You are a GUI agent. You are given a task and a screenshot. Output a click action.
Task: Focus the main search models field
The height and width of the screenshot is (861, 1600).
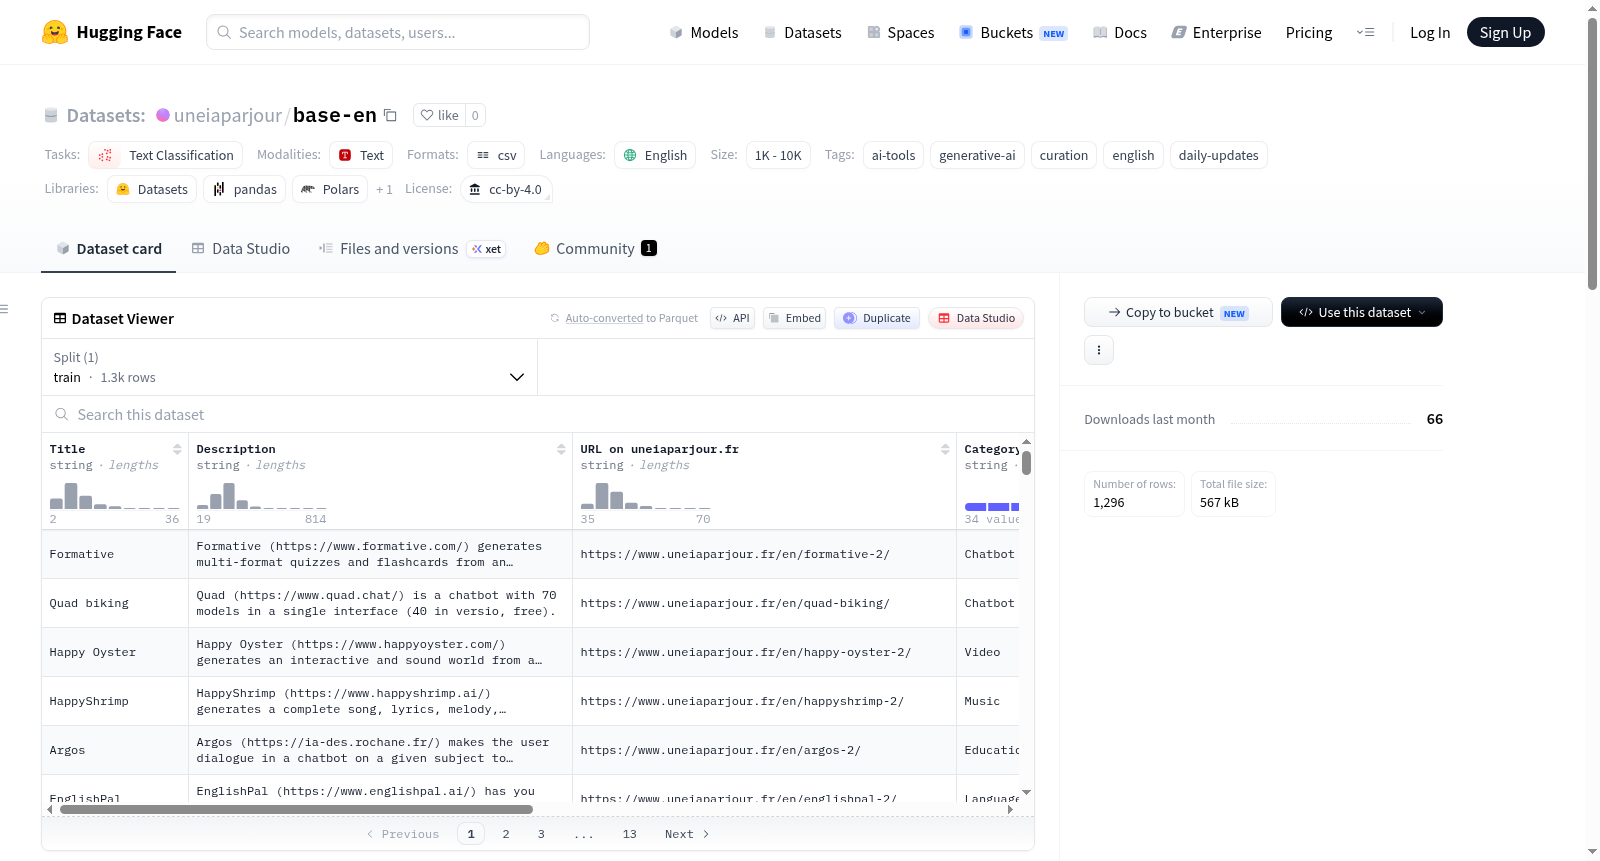[398, 32]
